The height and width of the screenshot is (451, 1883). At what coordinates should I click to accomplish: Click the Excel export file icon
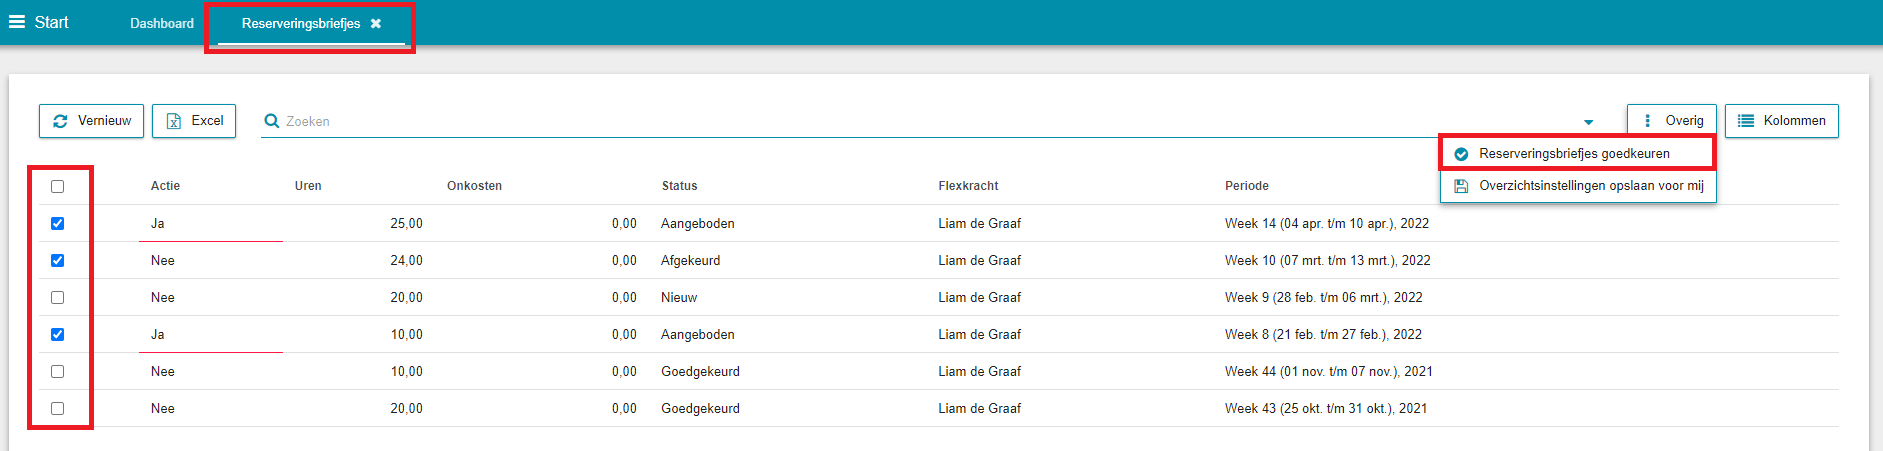pyautogui.click(x=174, y=121)
